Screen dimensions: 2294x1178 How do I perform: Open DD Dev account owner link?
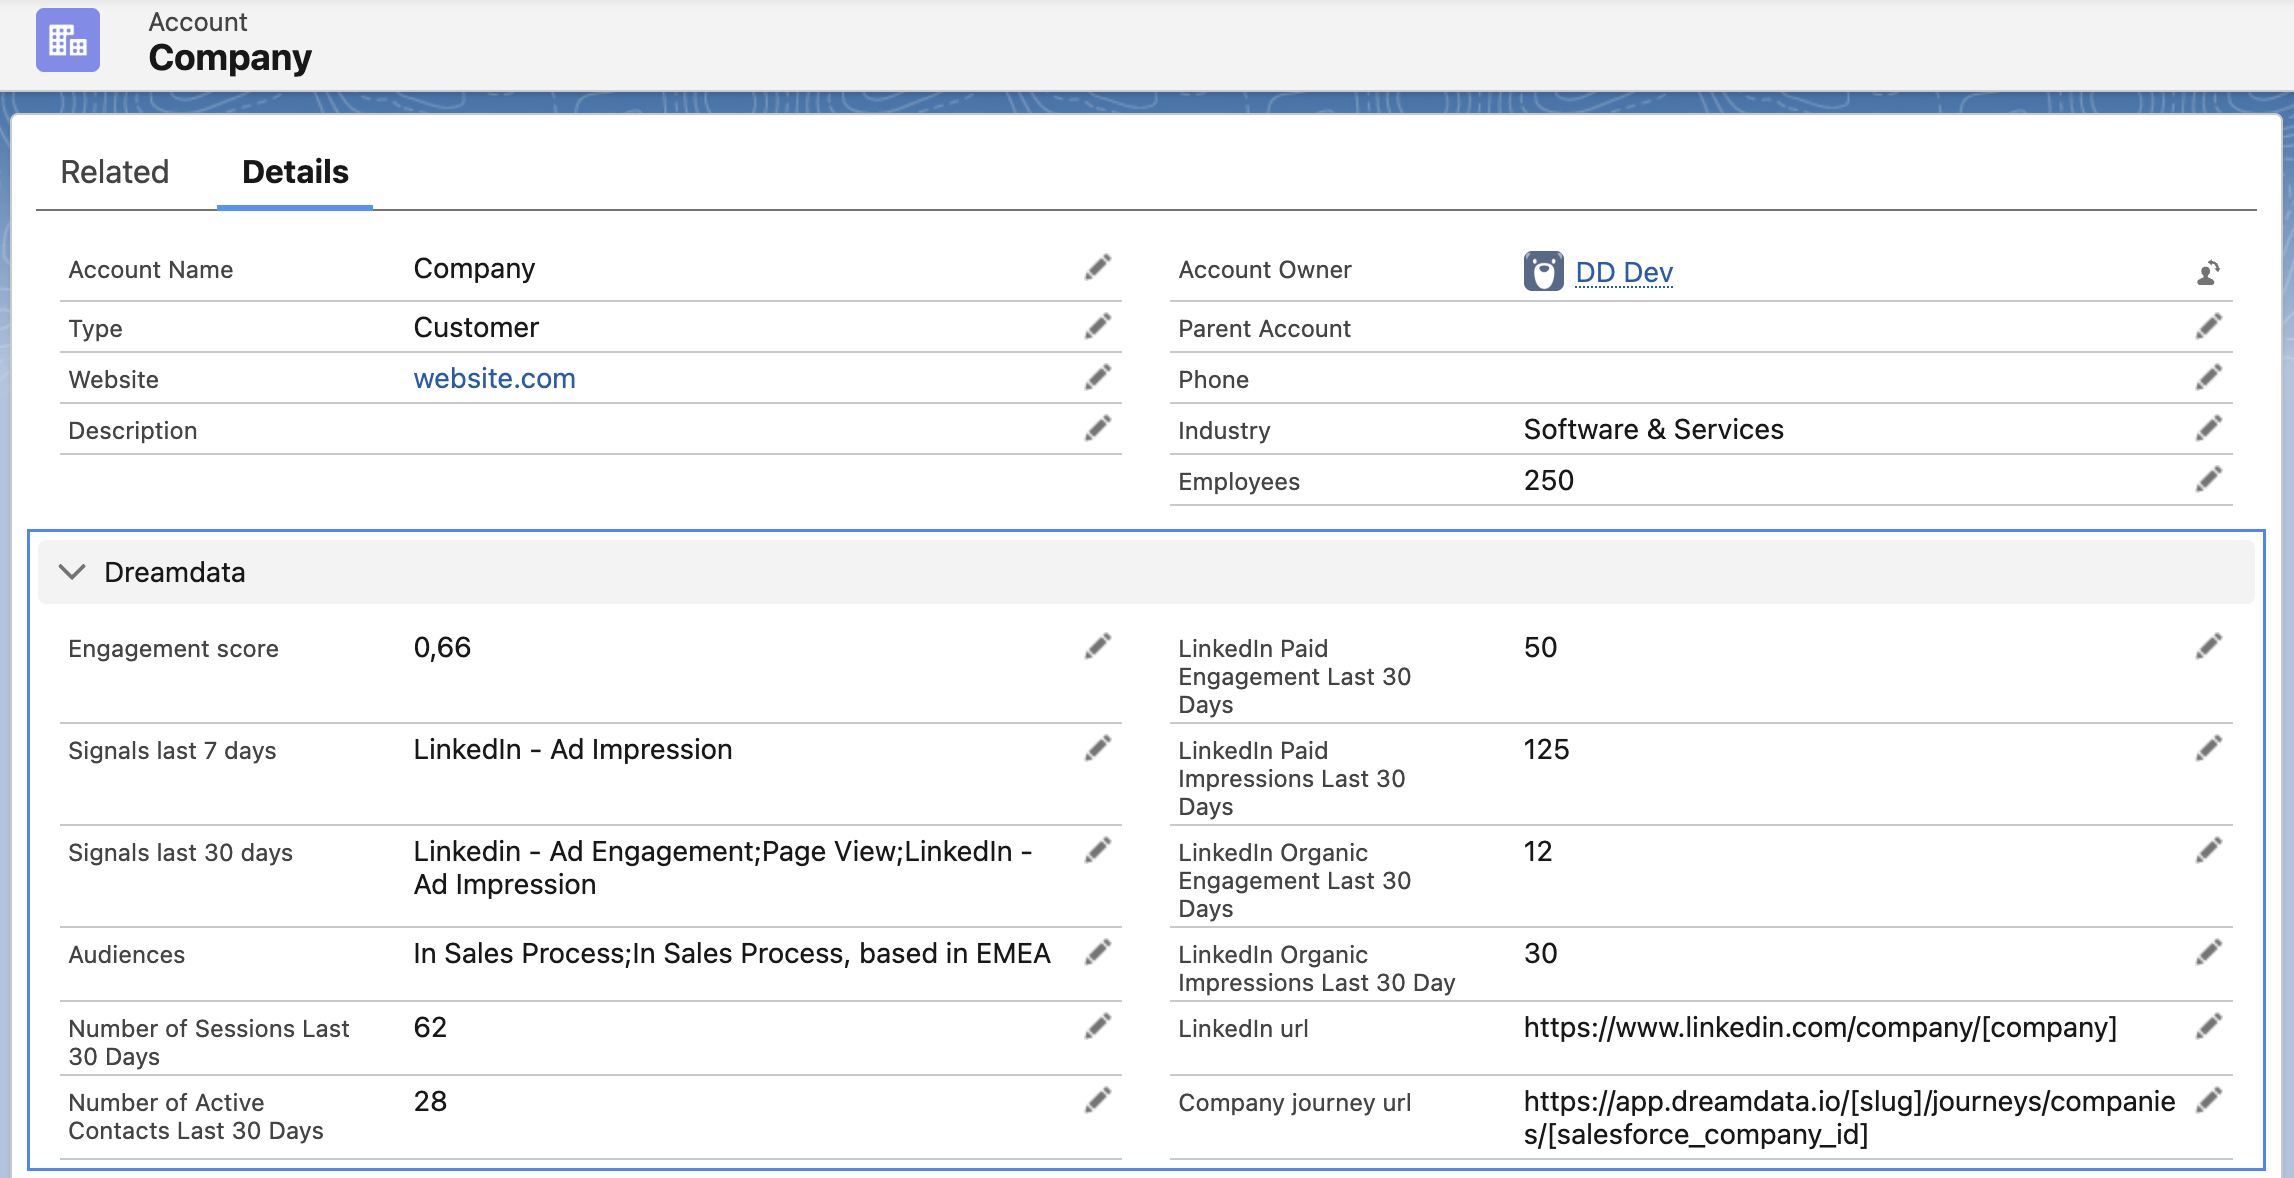click(1623, 272)
